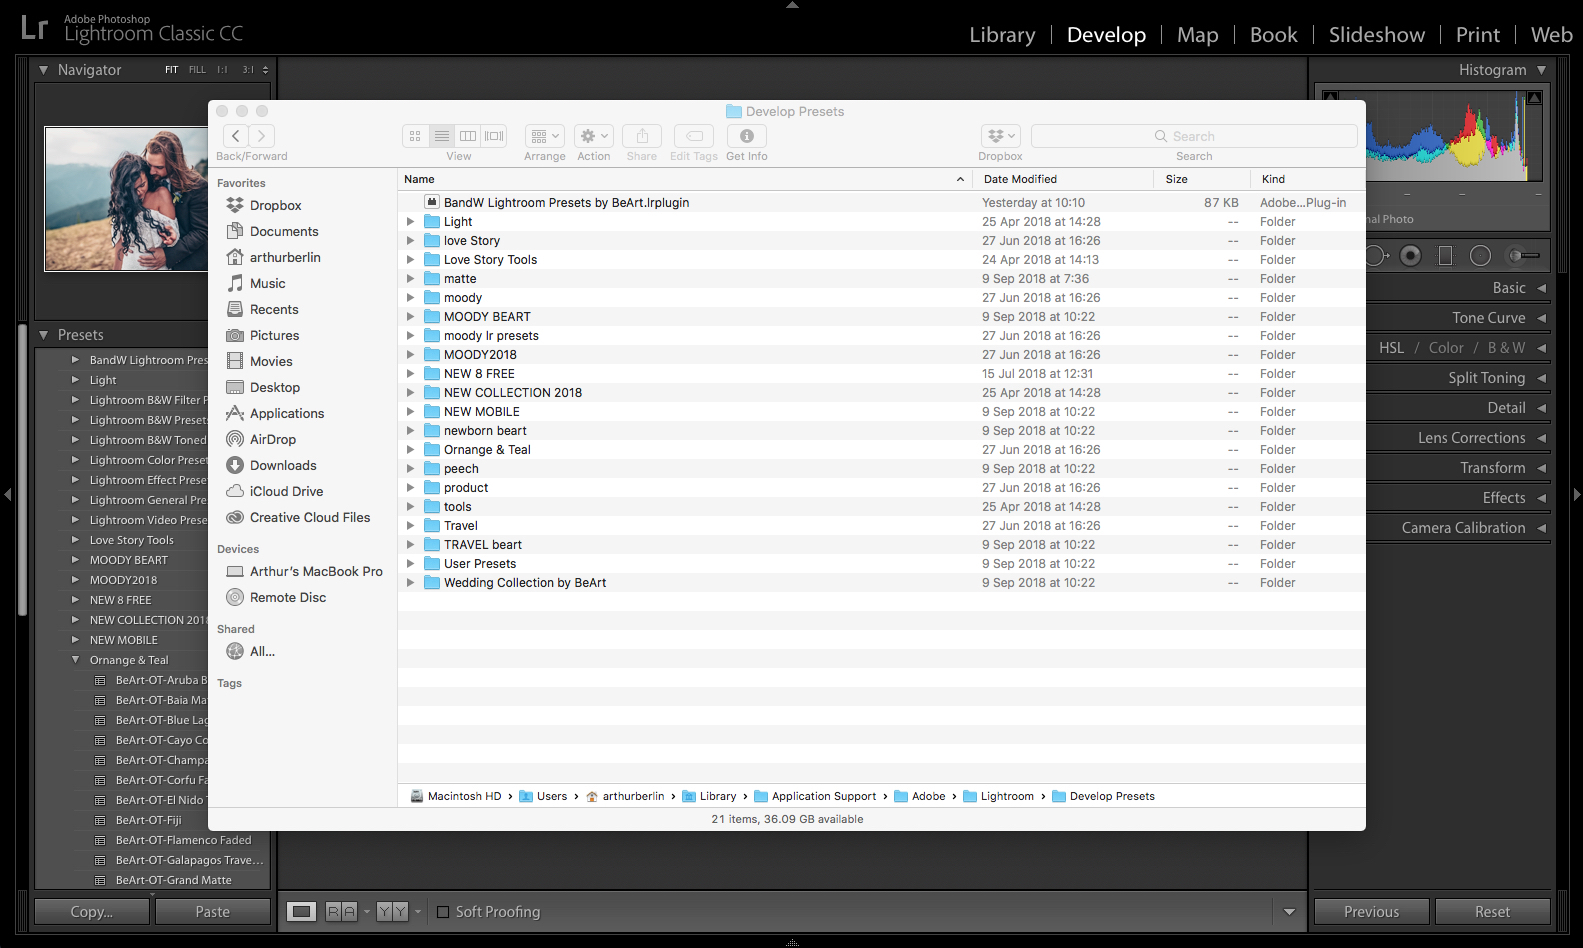This screenshot has height=948, width=1583.
Task: Click the Finder Back arrow button
Action: click(235, 136)
